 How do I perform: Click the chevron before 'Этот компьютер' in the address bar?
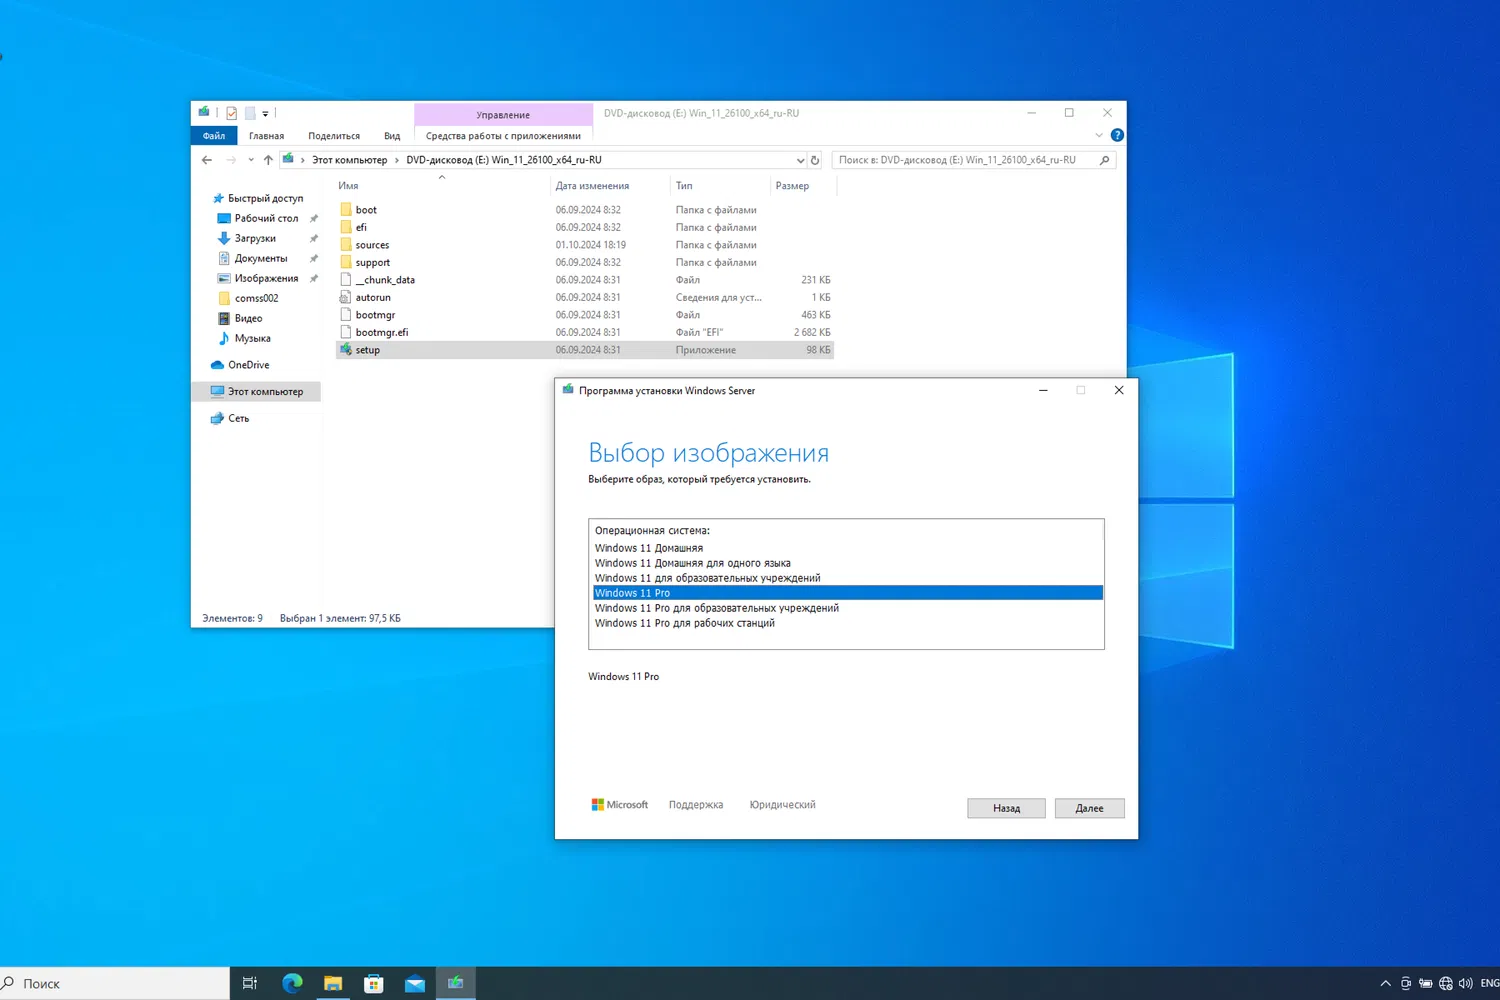(303, 160)
